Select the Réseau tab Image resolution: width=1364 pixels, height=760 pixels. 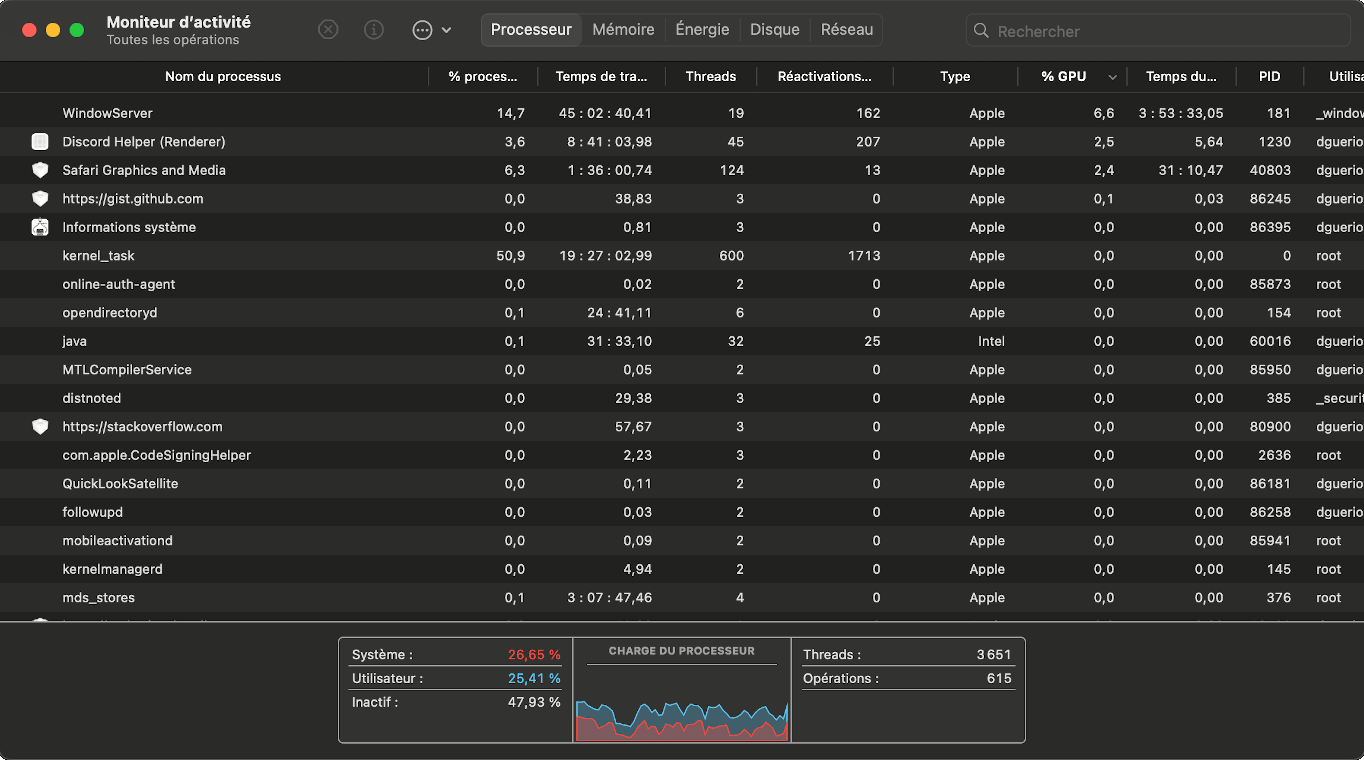pos(847,30)
